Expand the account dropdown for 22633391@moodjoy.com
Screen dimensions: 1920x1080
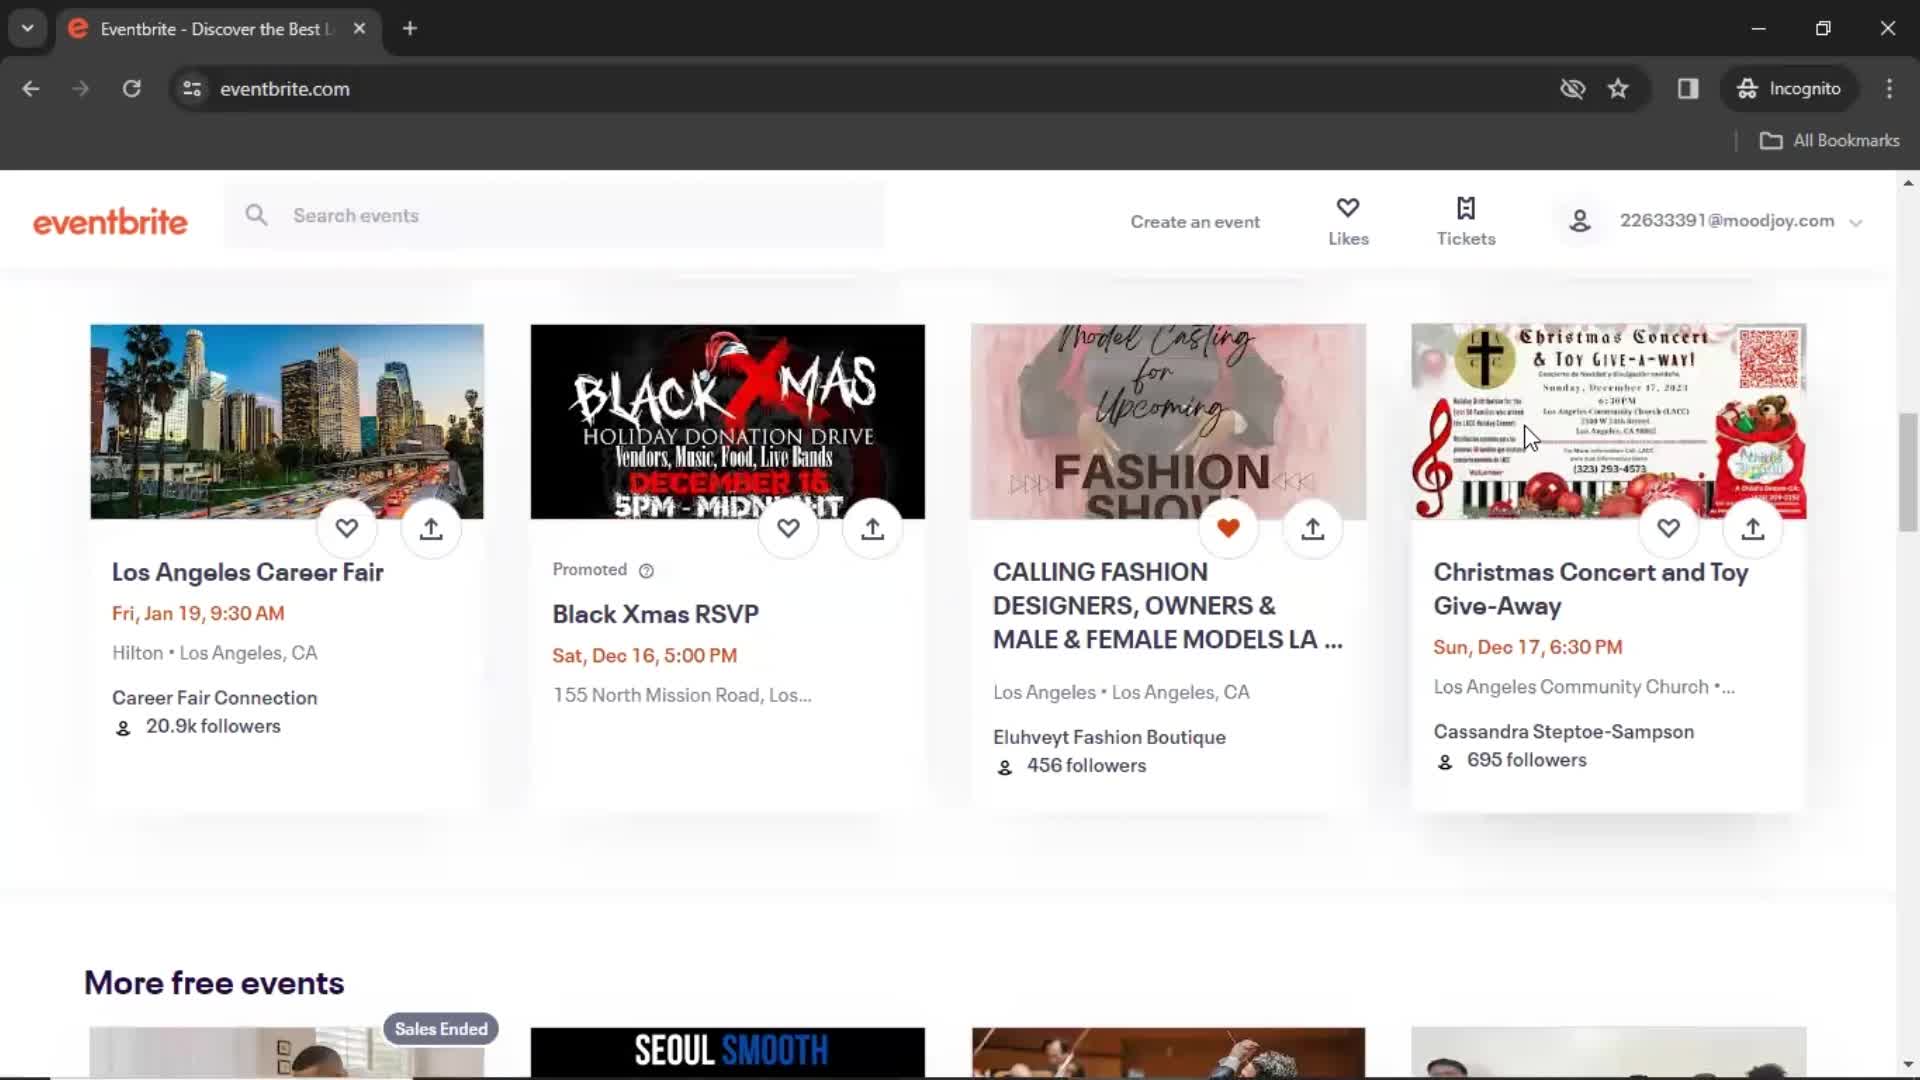tap(1856, 222)
